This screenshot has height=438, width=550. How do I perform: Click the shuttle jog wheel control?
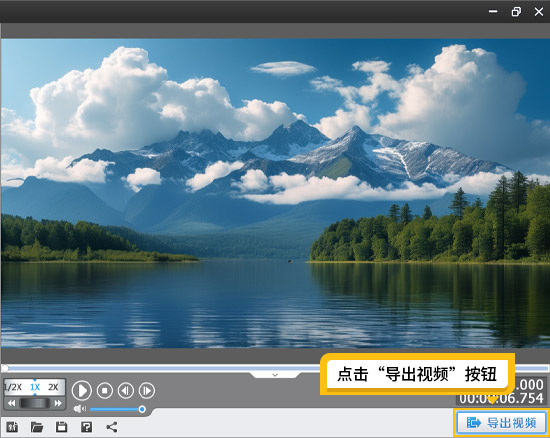[x=34, y=403]
